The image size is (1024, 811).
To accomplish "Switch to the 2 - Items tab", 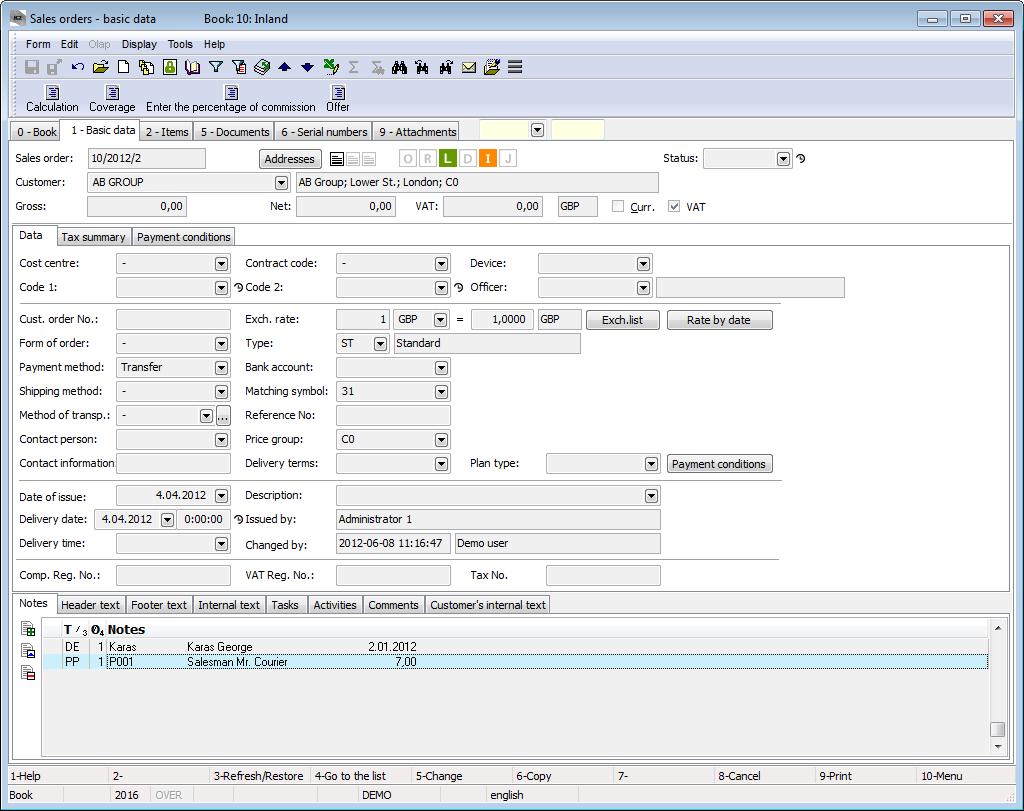I will (x=167, y=132).
